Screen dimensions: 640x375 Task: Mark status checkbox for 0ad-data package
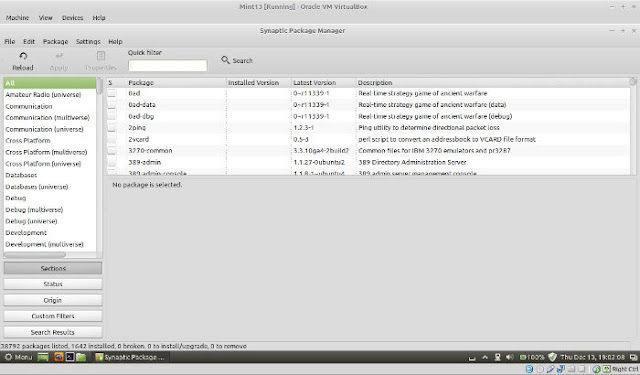coord(111,105)
